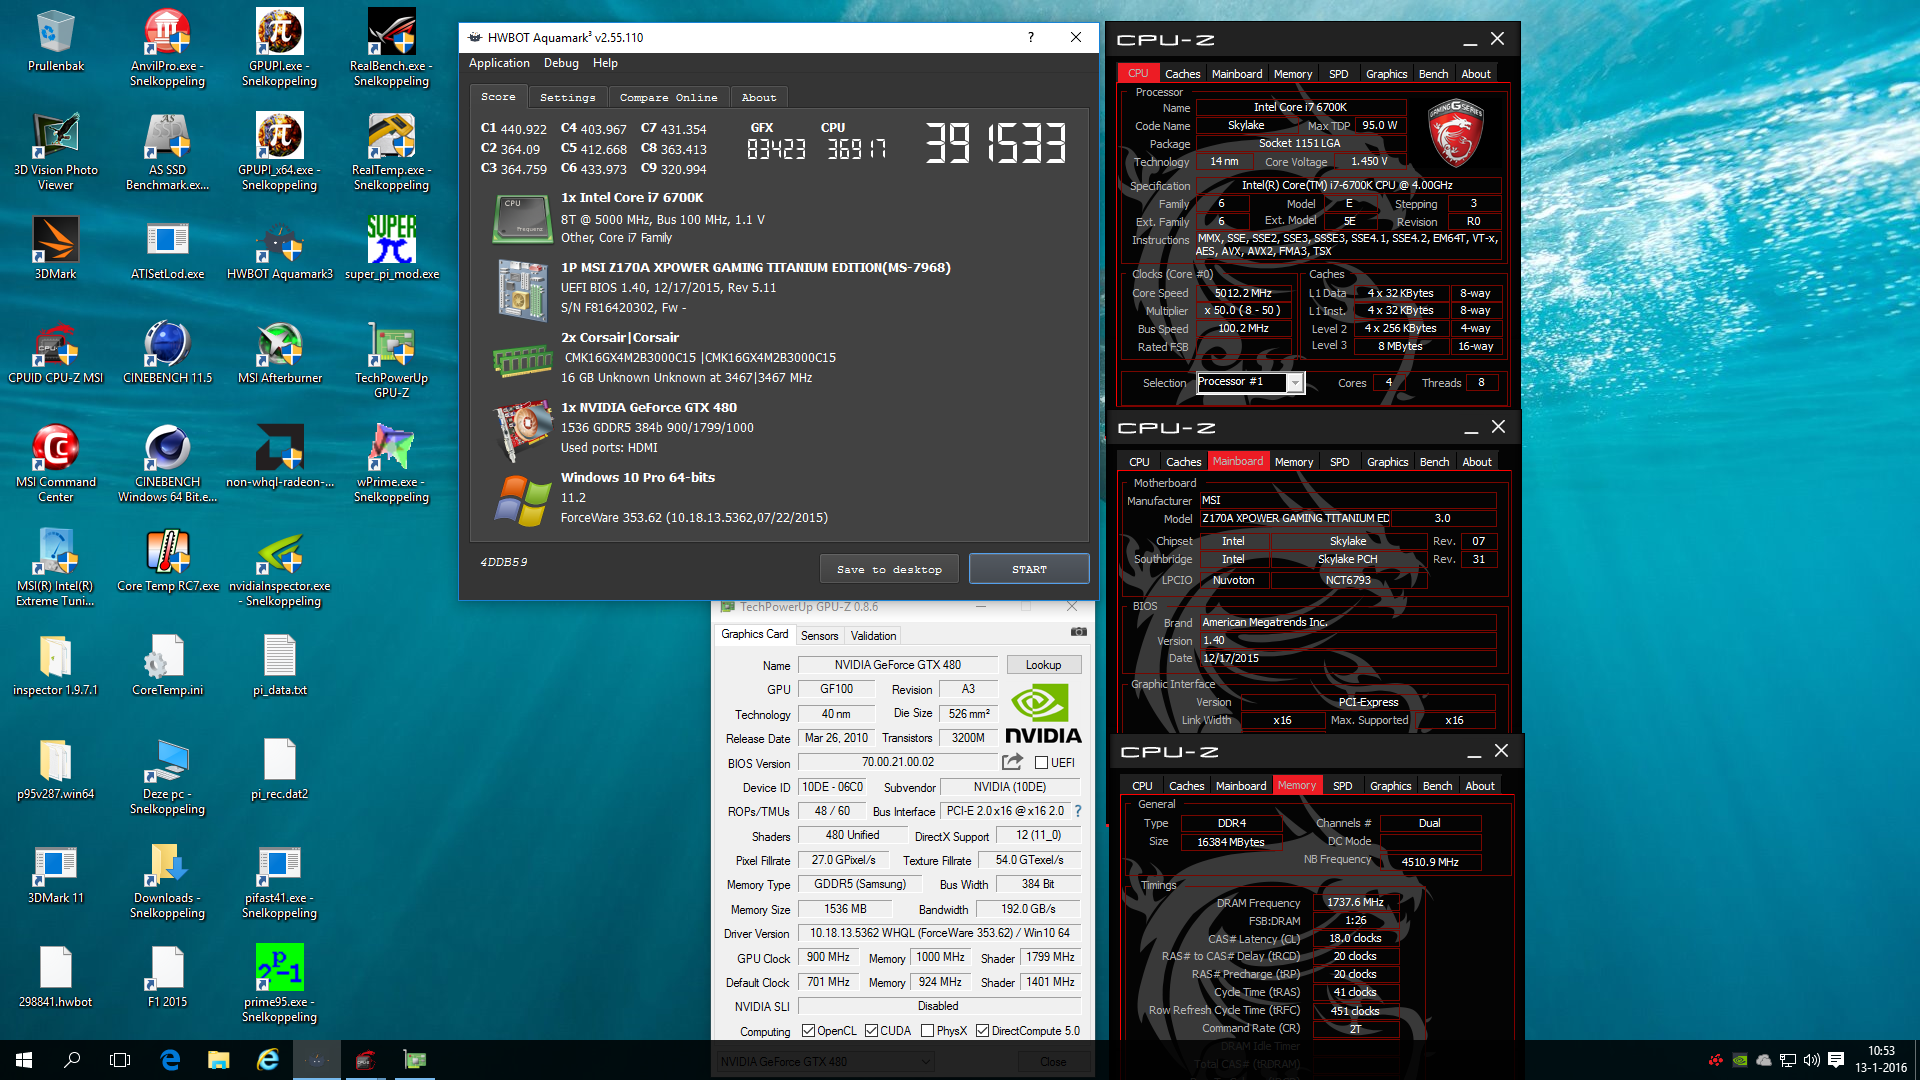Click GPU-Z Name field NVIDIA GeForce GTX 480
This screenshot has height=1080, width=1920.
click(x=897, y=665)
